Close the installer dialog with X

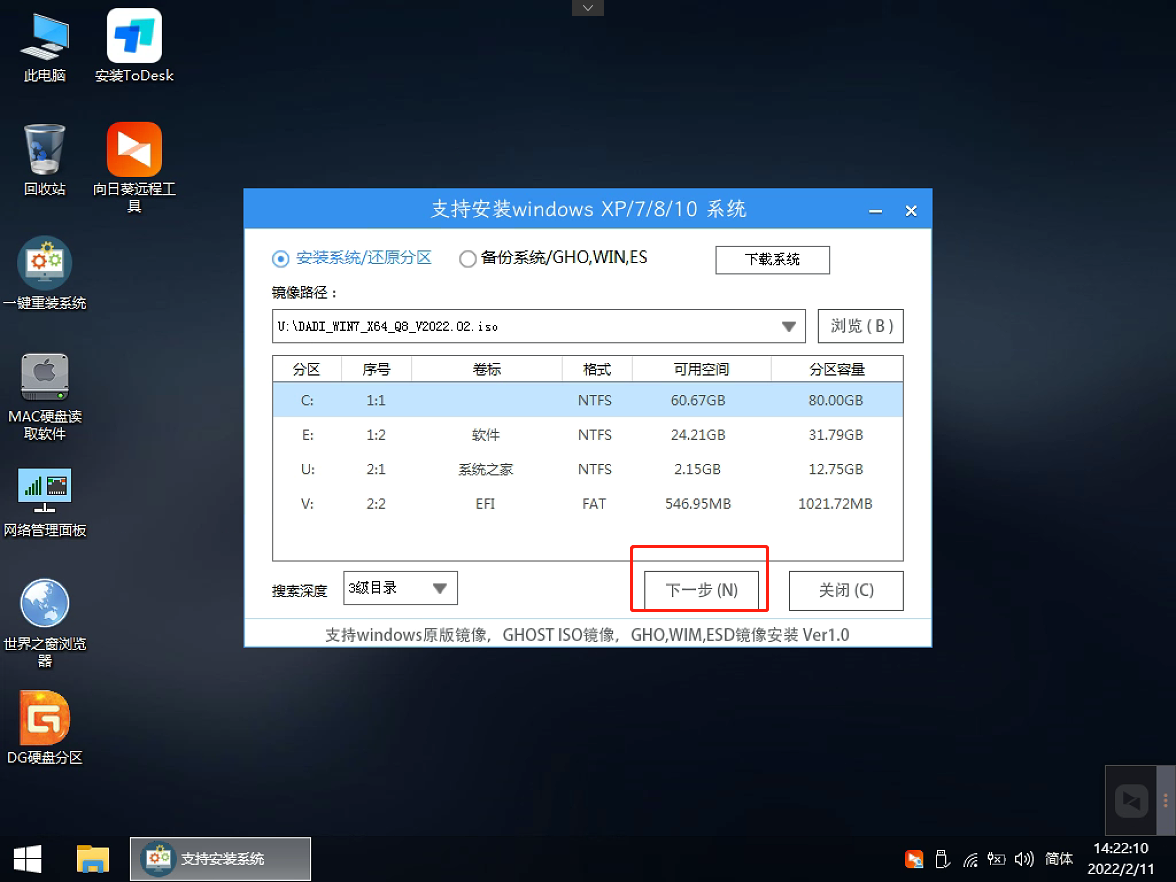[910, 211]
